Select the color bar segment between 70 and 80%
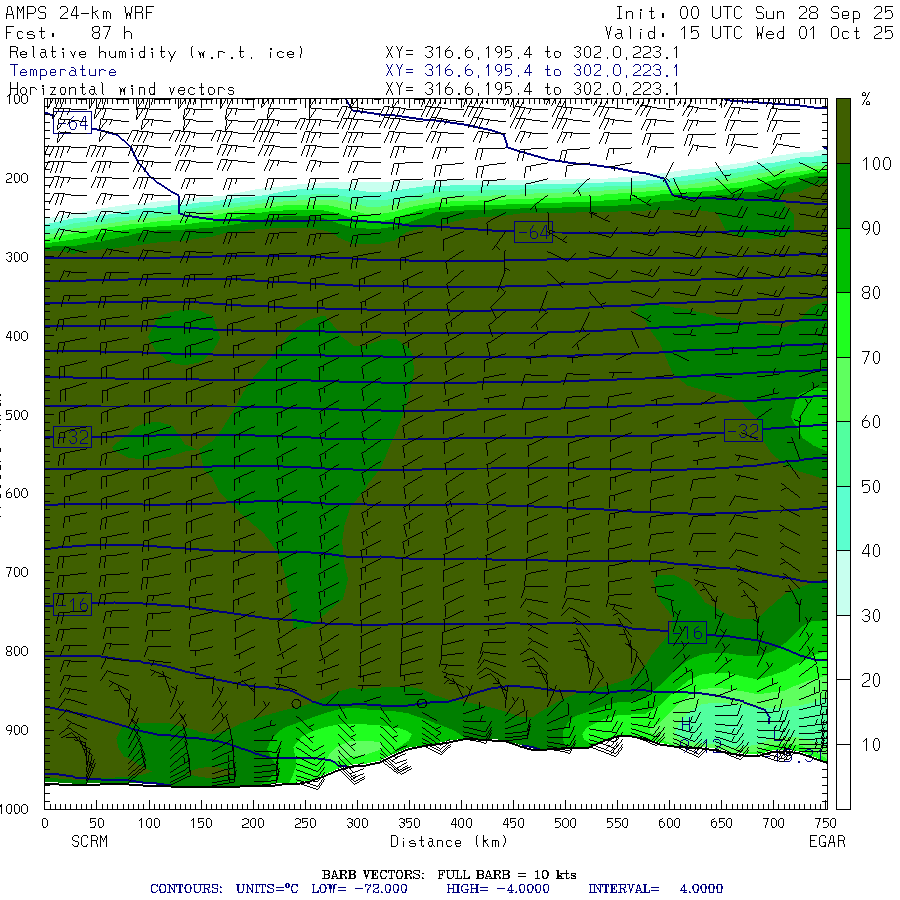The image size is (900, 900). coord(843,325)
